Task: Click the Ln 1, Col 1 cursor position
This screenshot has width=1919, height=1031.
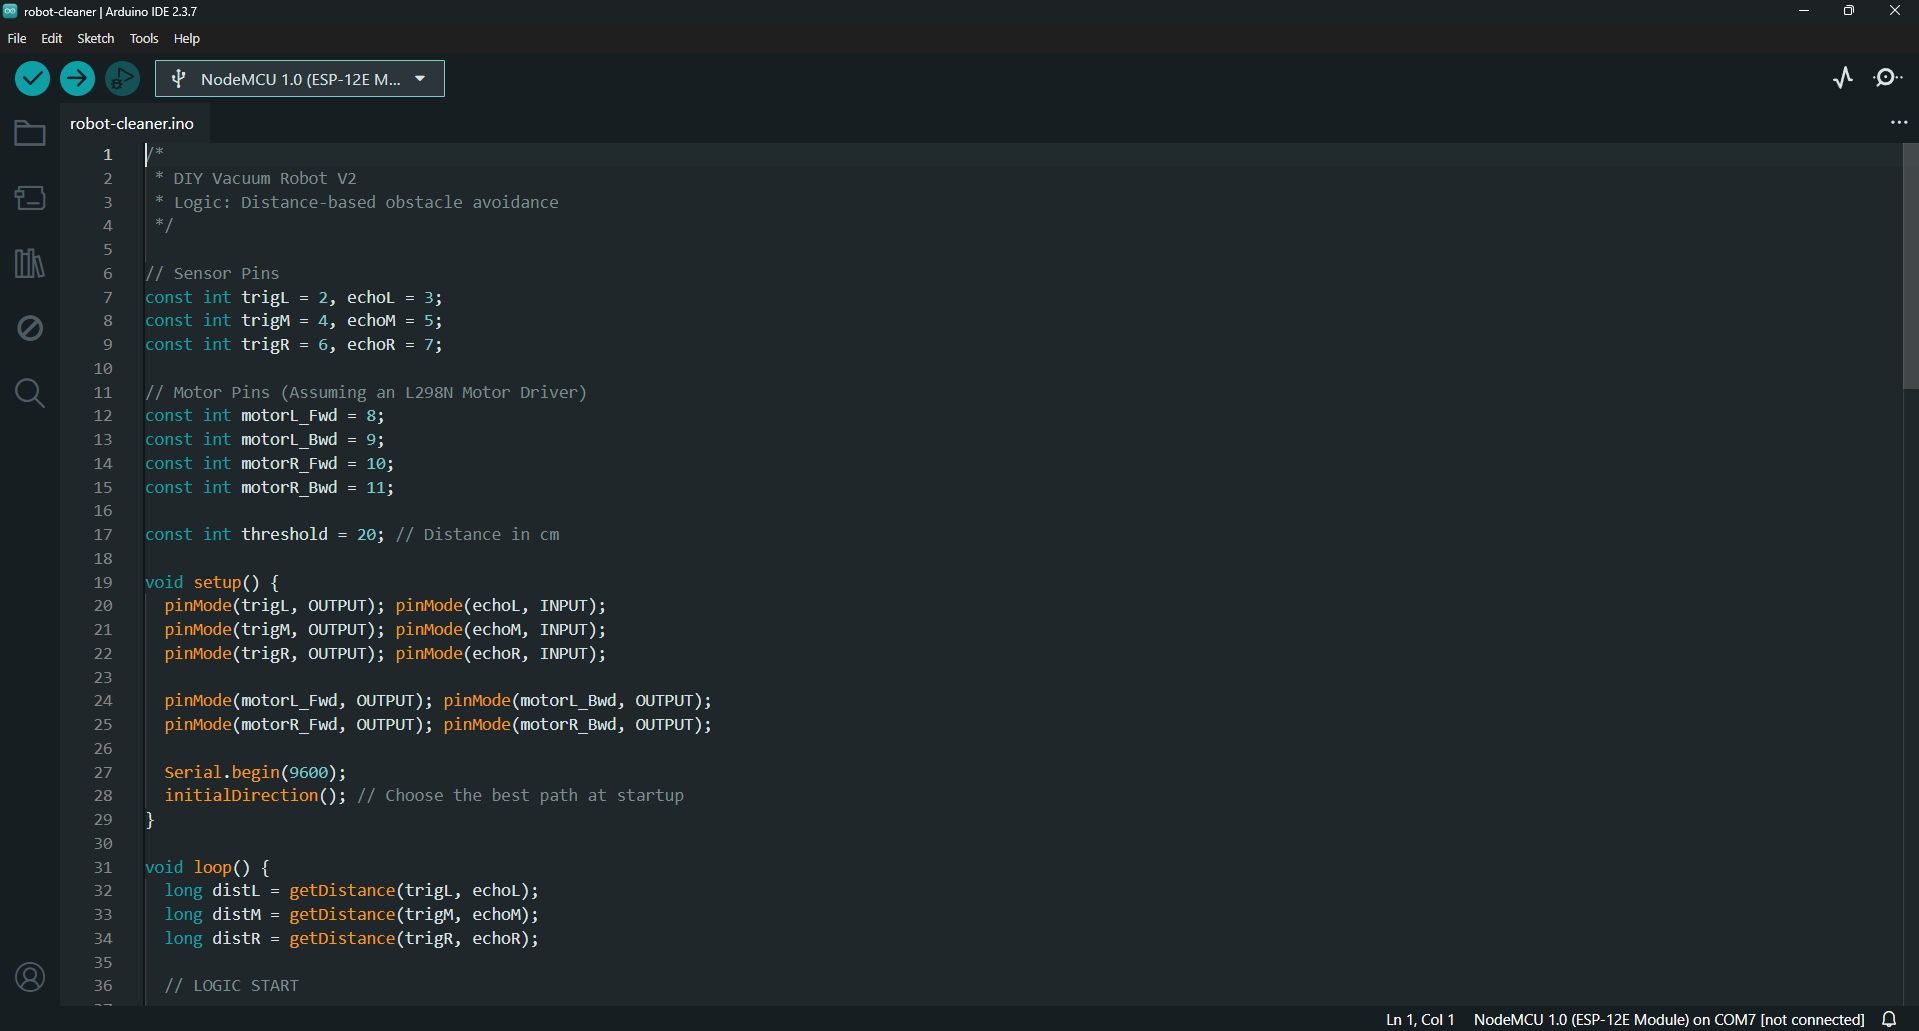Action: pos(1420,1019)
